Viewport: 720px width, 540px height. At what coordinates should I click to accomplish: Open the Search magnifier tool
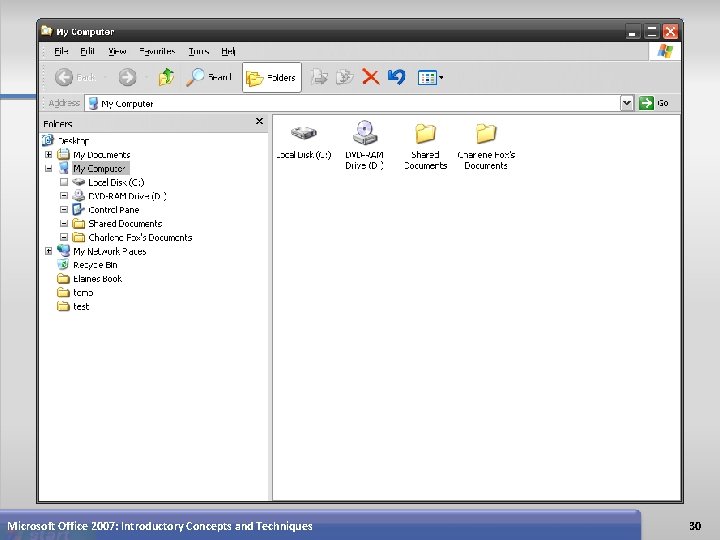point(209,77)
